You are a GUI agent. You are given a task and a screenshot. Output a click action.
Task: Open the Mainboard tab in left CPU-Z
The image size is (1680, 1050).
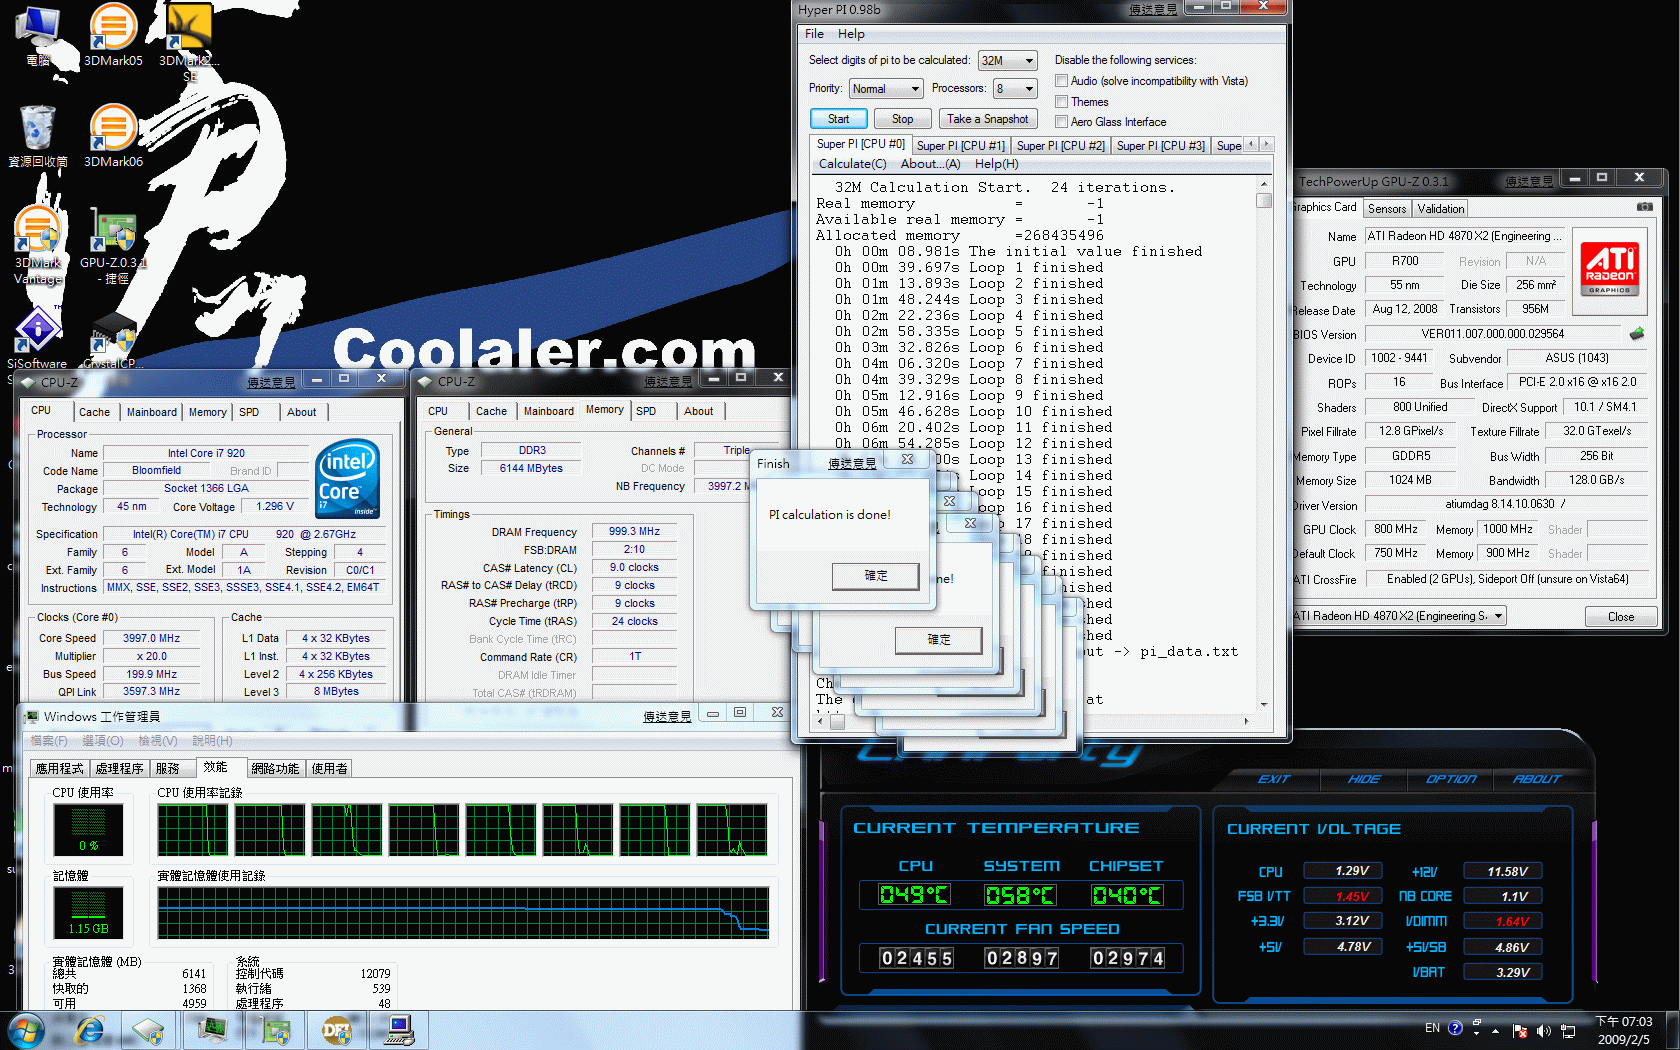[x=151, y=412]
